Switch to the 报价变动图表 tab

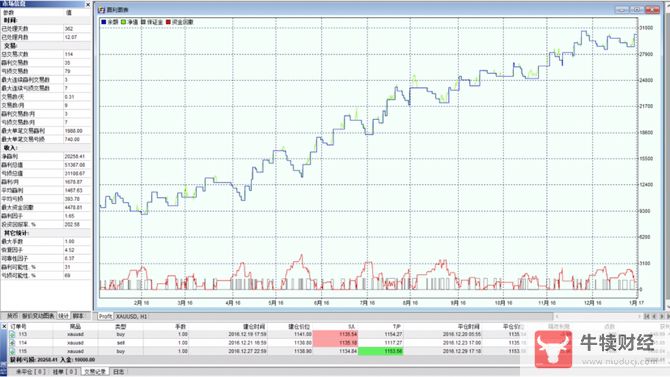38,316
